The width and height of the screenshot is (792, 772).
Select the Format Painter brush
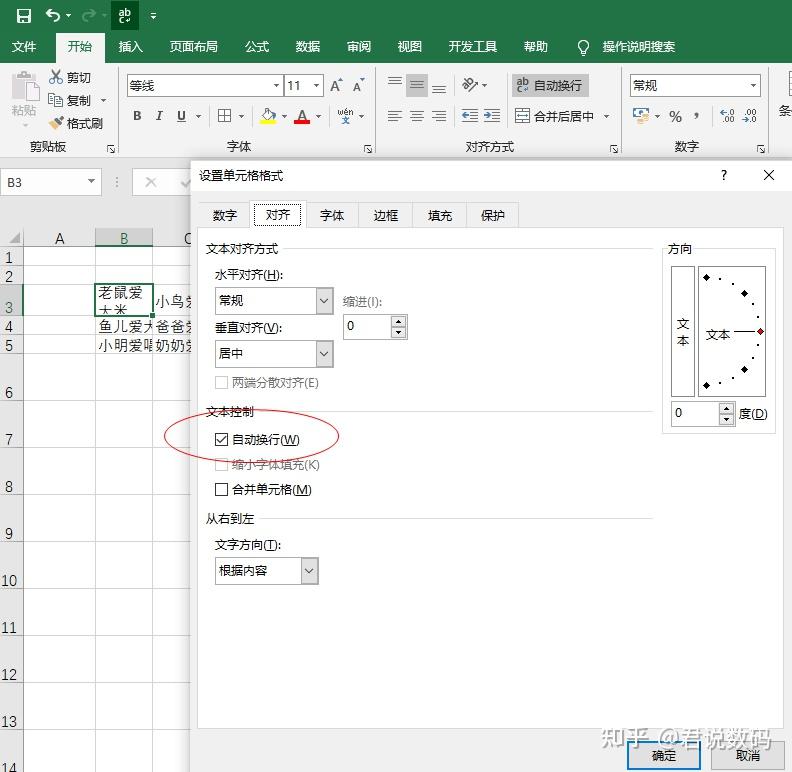tap(56, 123)
